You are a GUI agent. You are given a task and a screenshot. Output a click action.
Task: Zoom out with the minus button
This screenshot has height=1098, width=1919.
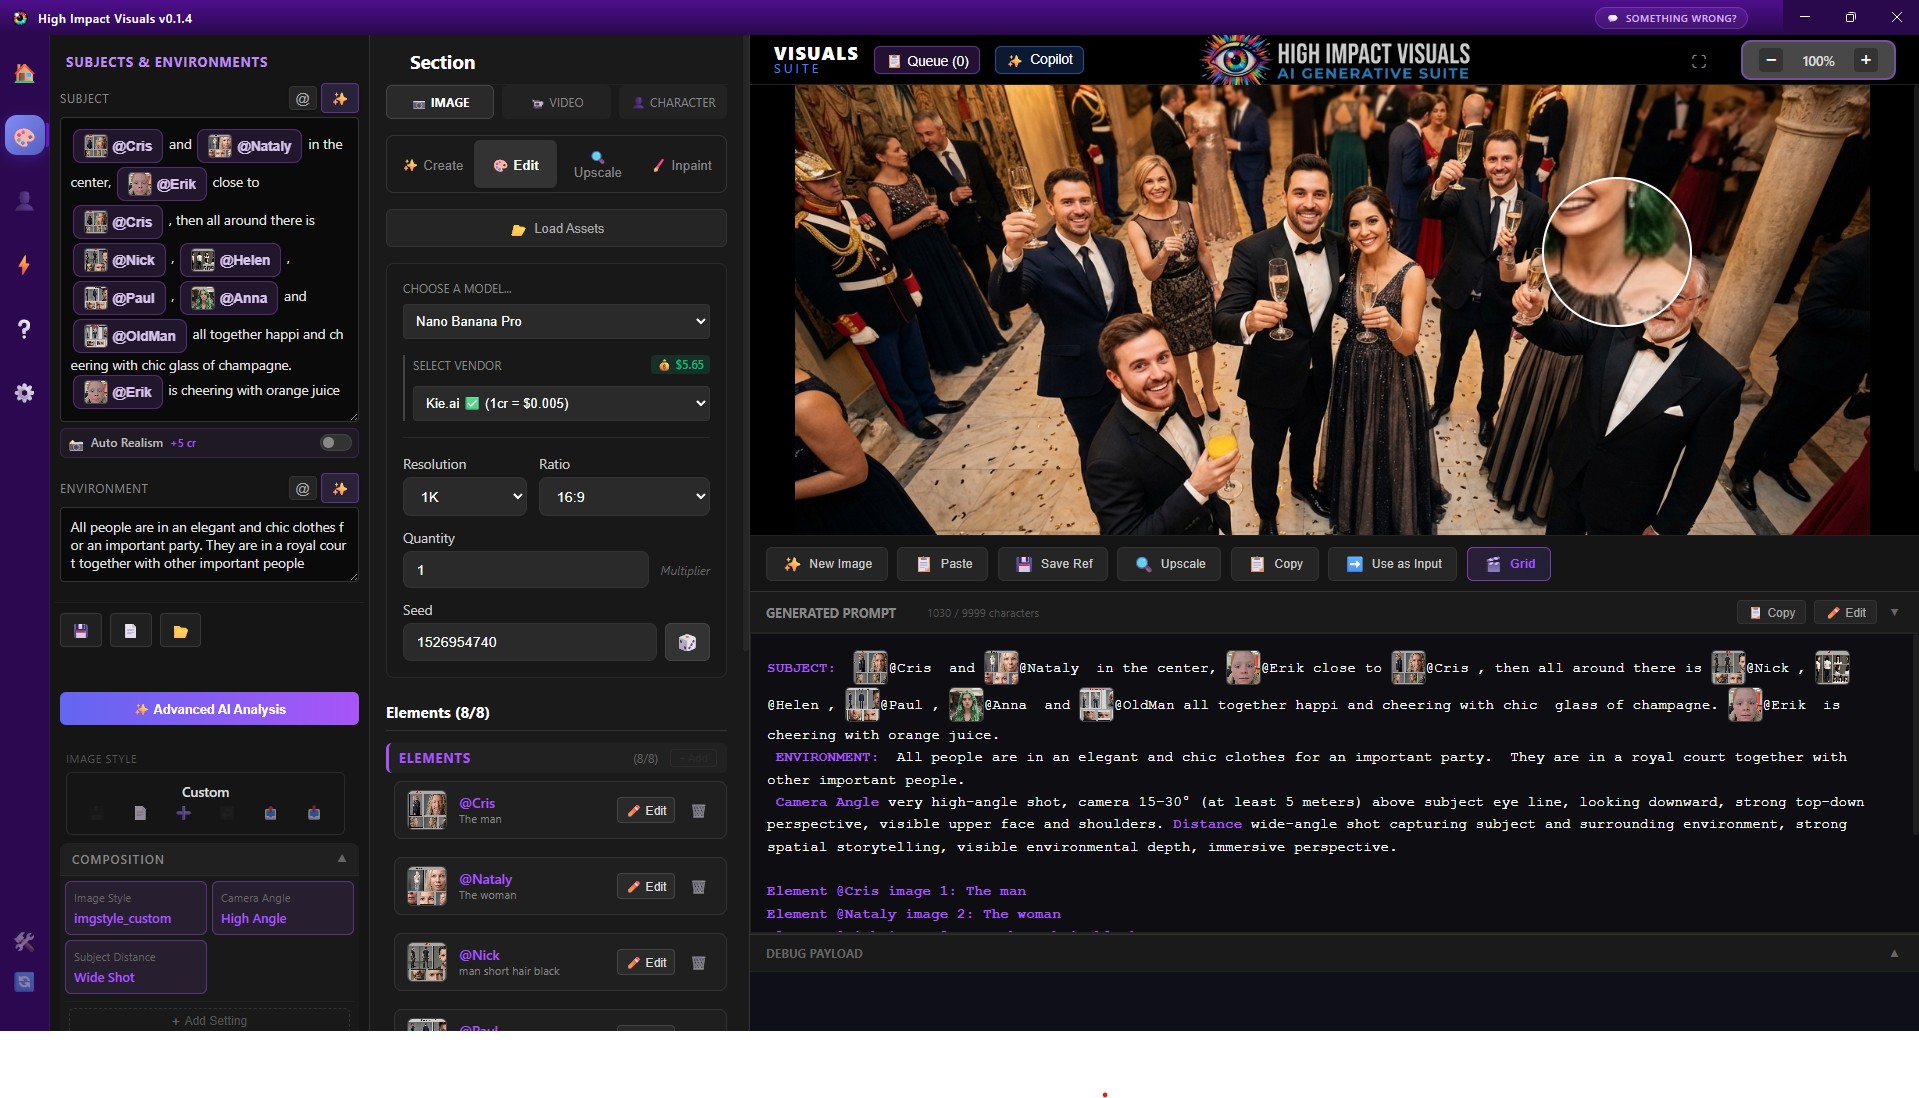click(x=1771, y=60)
